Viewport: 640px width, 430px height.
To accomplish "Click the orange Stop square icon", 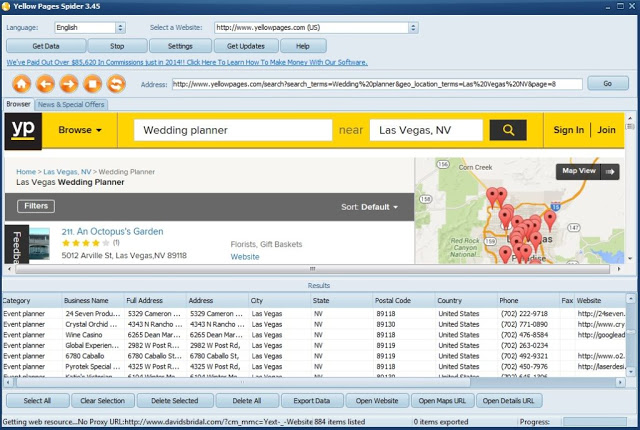I will click(93, 84).
